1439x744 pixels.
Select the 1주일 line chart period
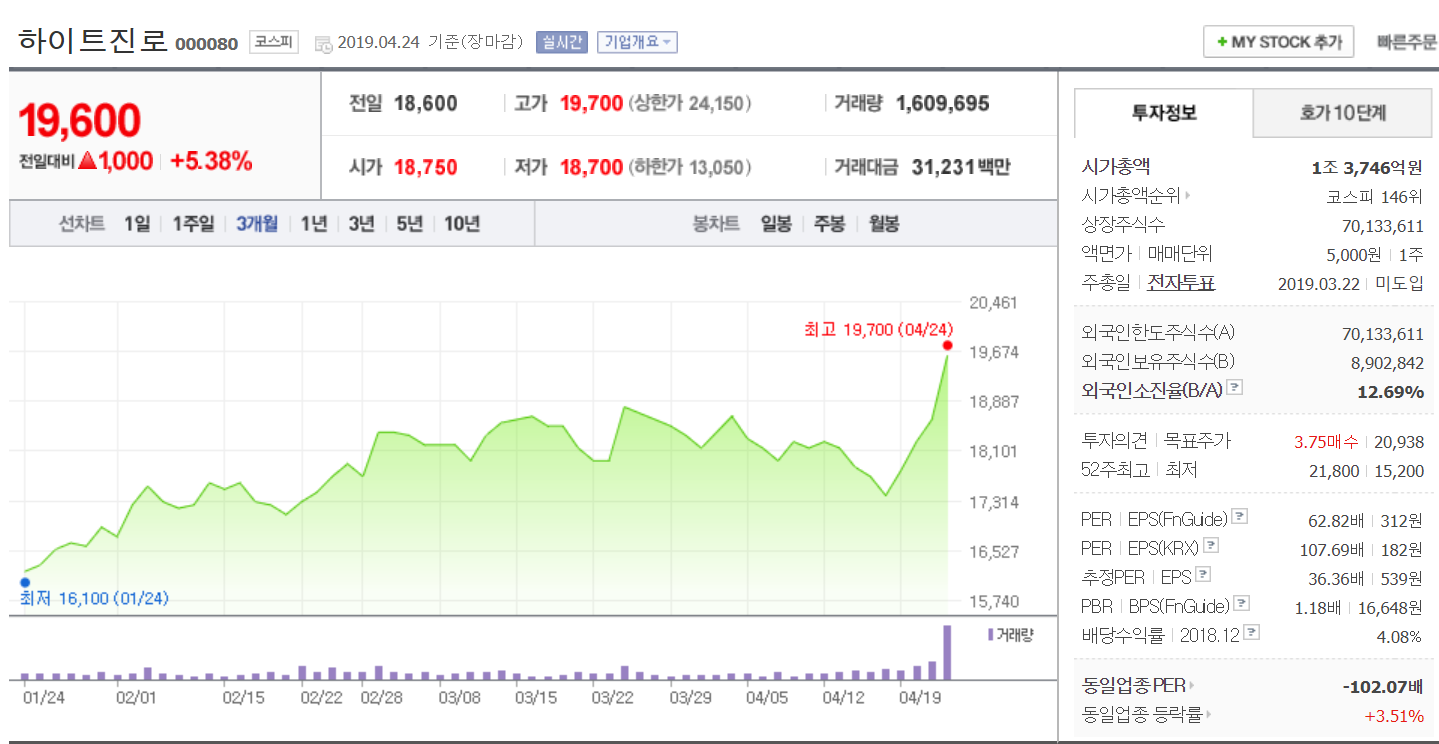(x=193, y=224)
